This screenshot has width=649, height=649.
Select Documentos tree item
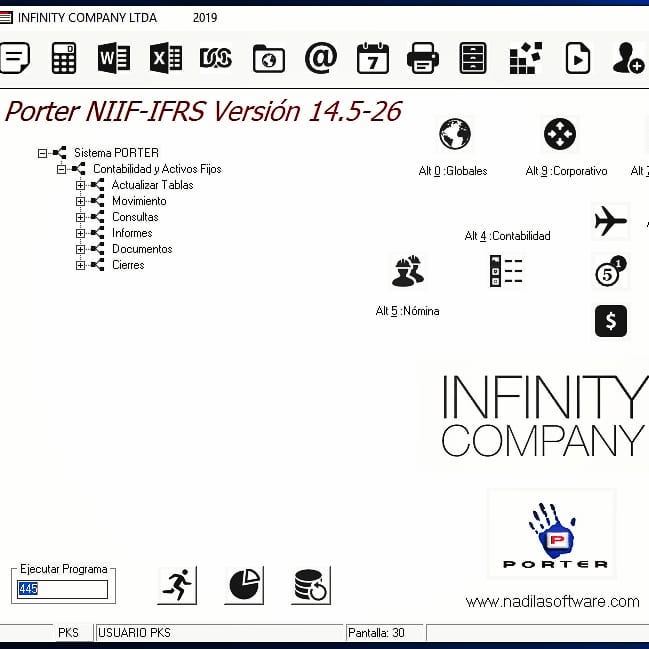click(x=142, y=249)
